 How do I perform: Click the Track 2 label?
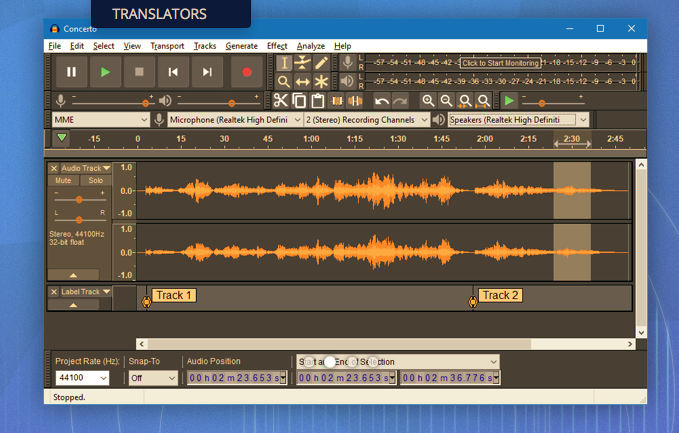pyautogui.click(x=500, y=295)
